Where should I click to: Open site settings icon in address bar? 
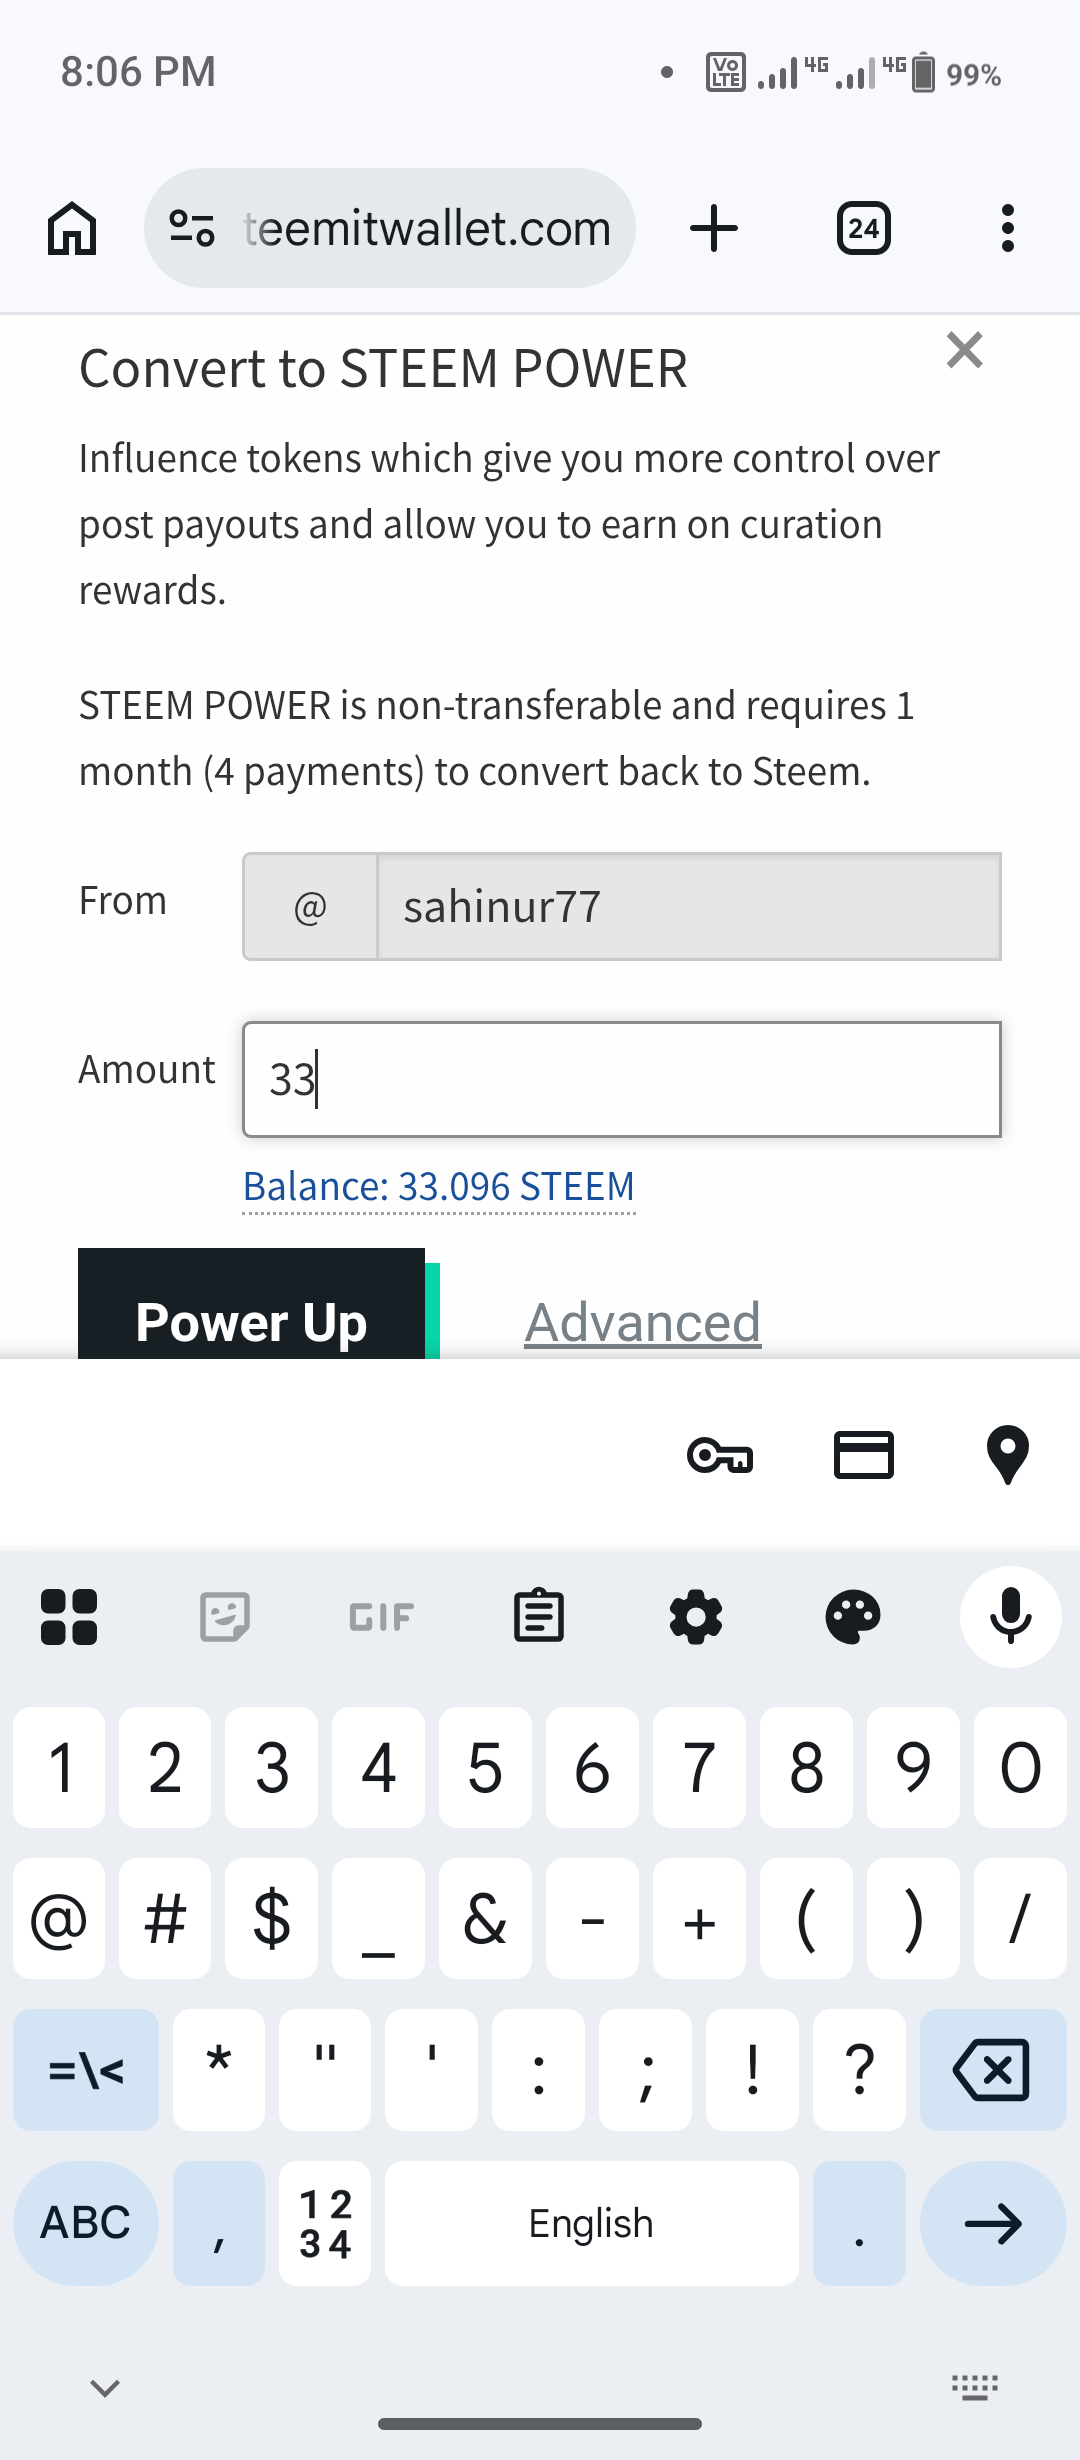point(192,229)
